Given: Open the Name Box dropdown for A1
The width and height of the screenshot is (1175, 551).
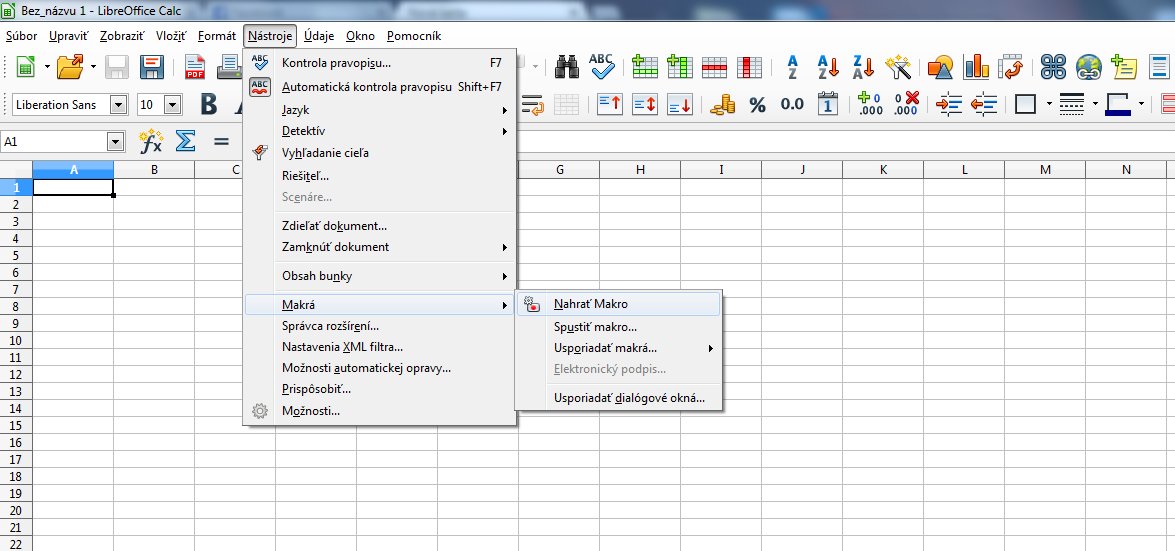Looking at the screenshot, I should (x=115, y=142).
